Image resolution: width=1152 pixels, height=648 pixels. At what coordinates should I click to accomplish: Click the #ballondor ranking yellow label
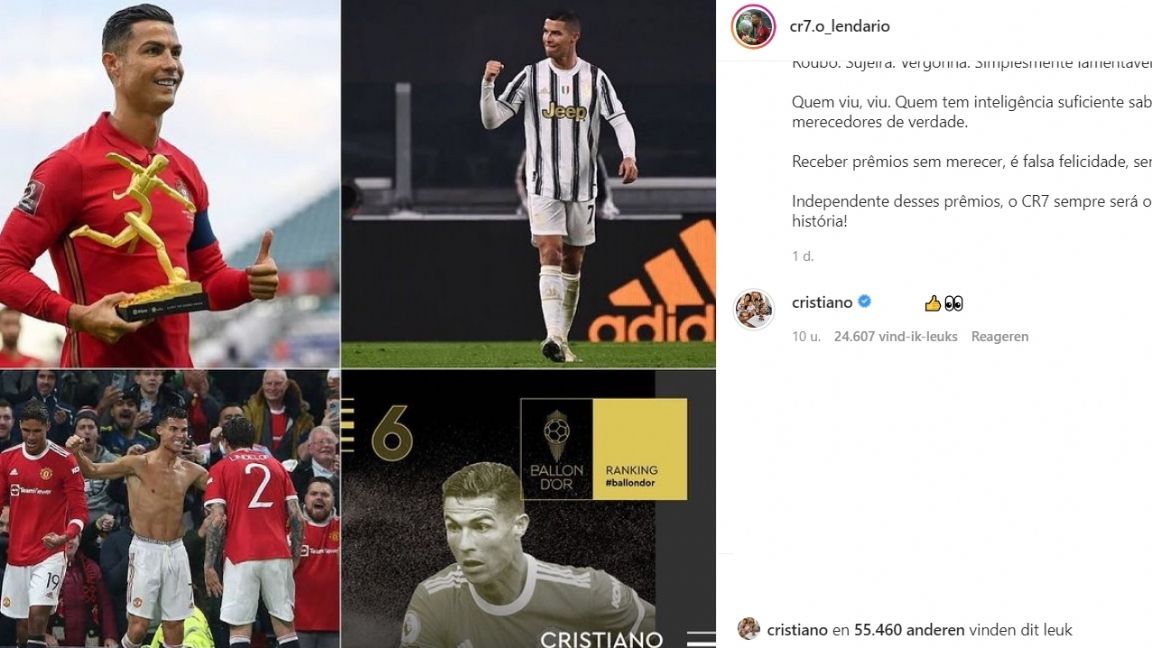[639, 449]
